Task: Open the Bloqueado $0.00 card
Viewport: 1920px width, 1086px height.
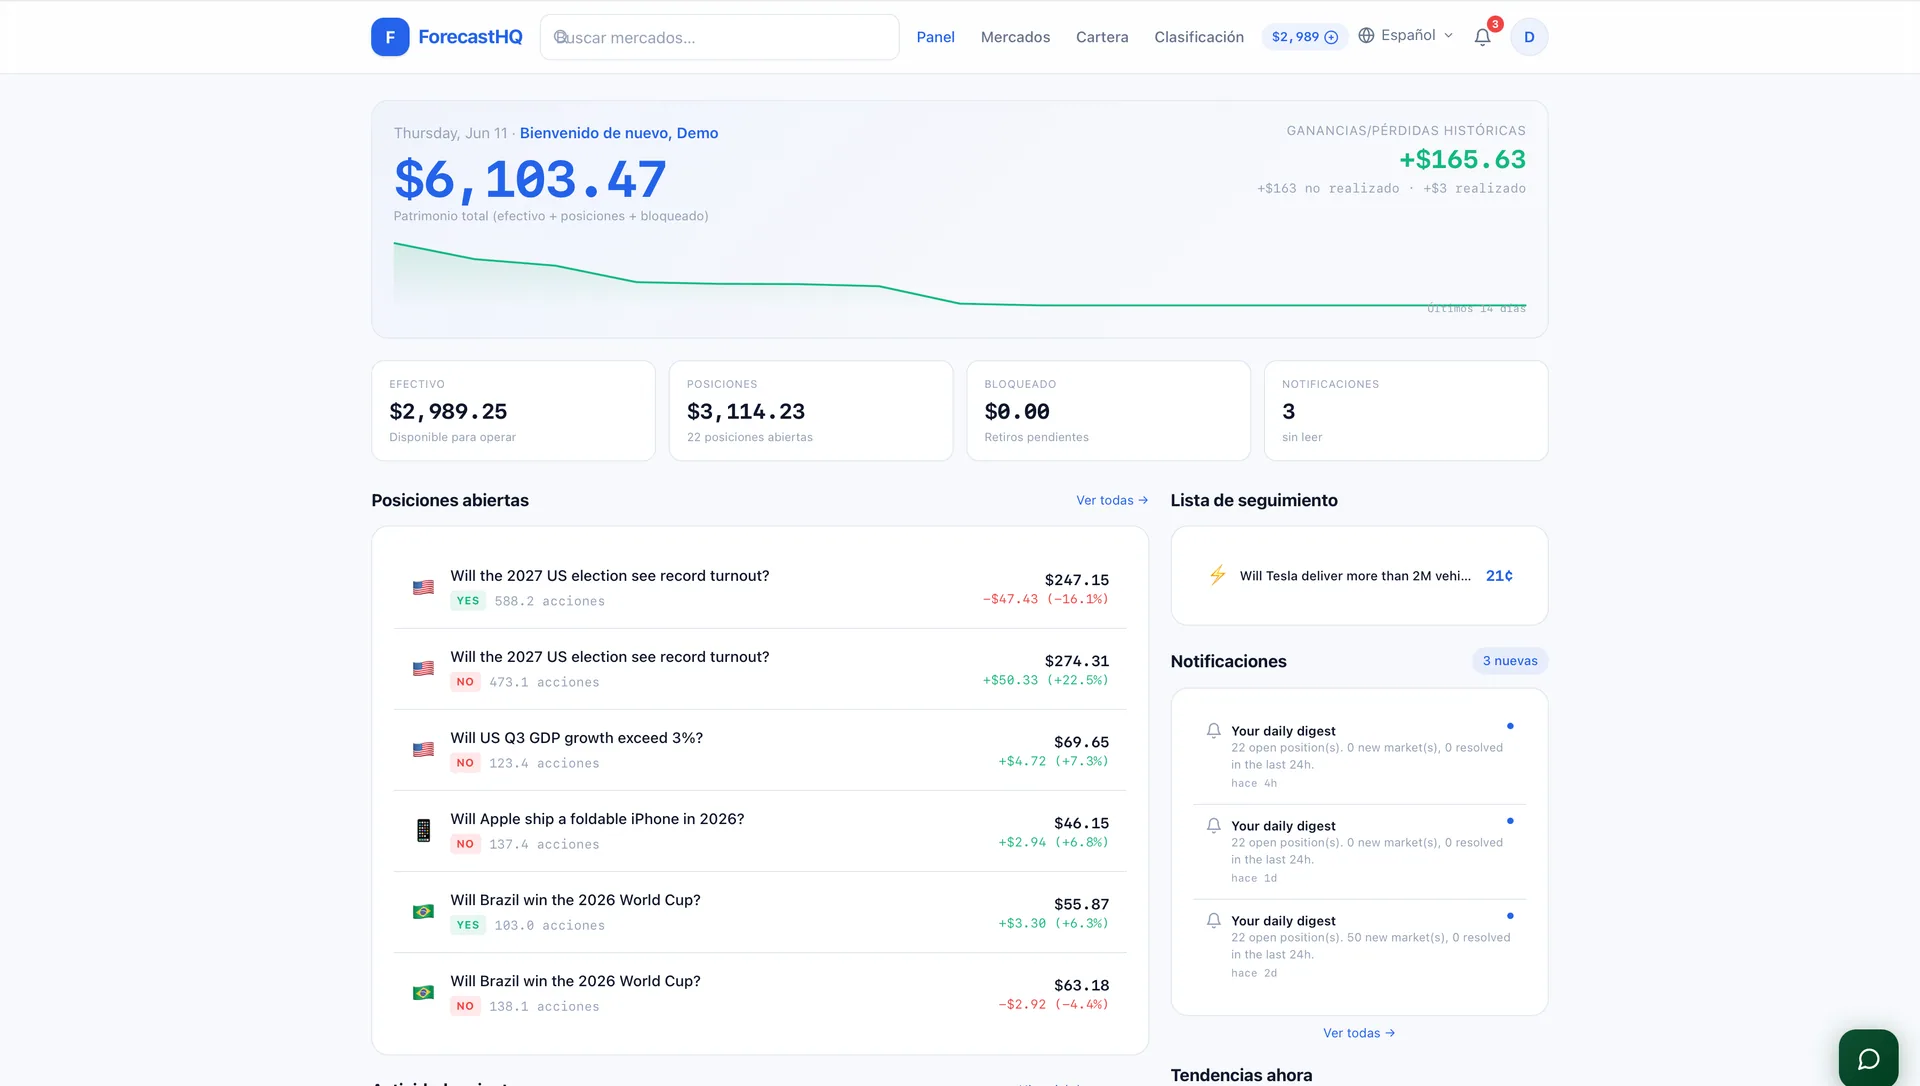Action: point(1108,411)
